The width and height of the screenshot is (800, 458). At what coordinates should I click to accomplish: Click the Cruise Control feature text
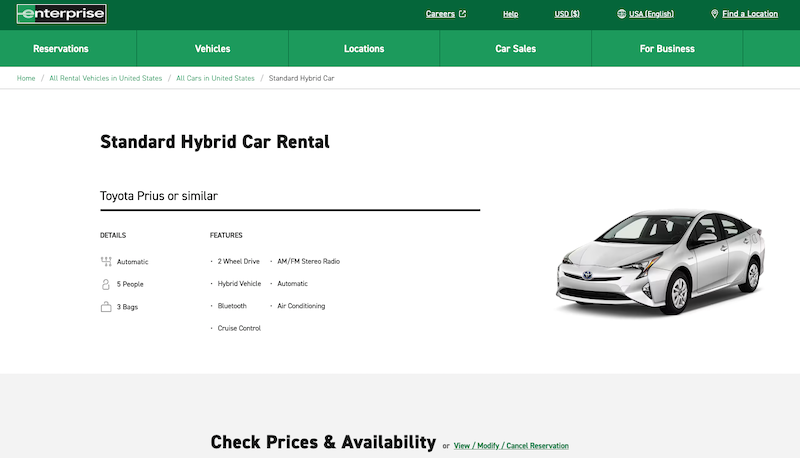[239, 328]
